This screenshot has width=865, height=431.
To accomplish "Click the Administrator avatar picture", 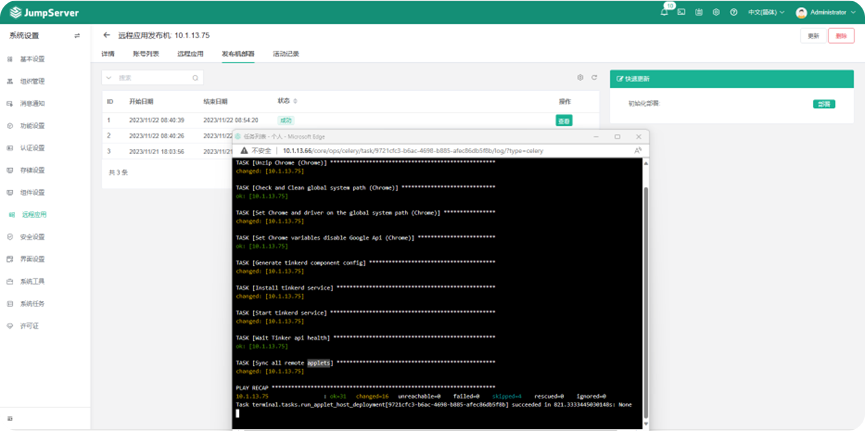I will [802, 12].
